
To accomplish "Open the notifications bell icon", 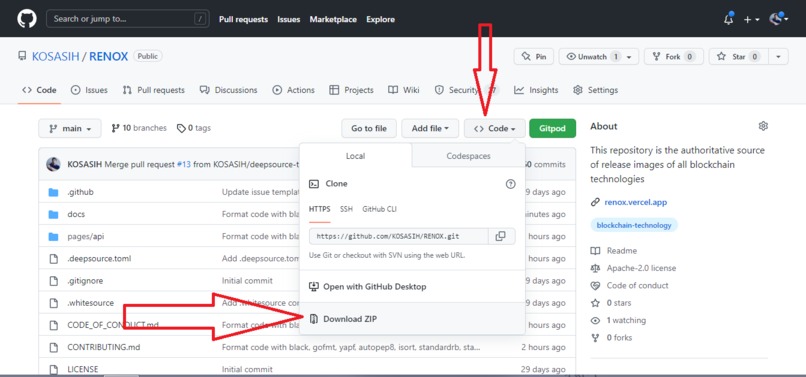I will tap(728, 19).
